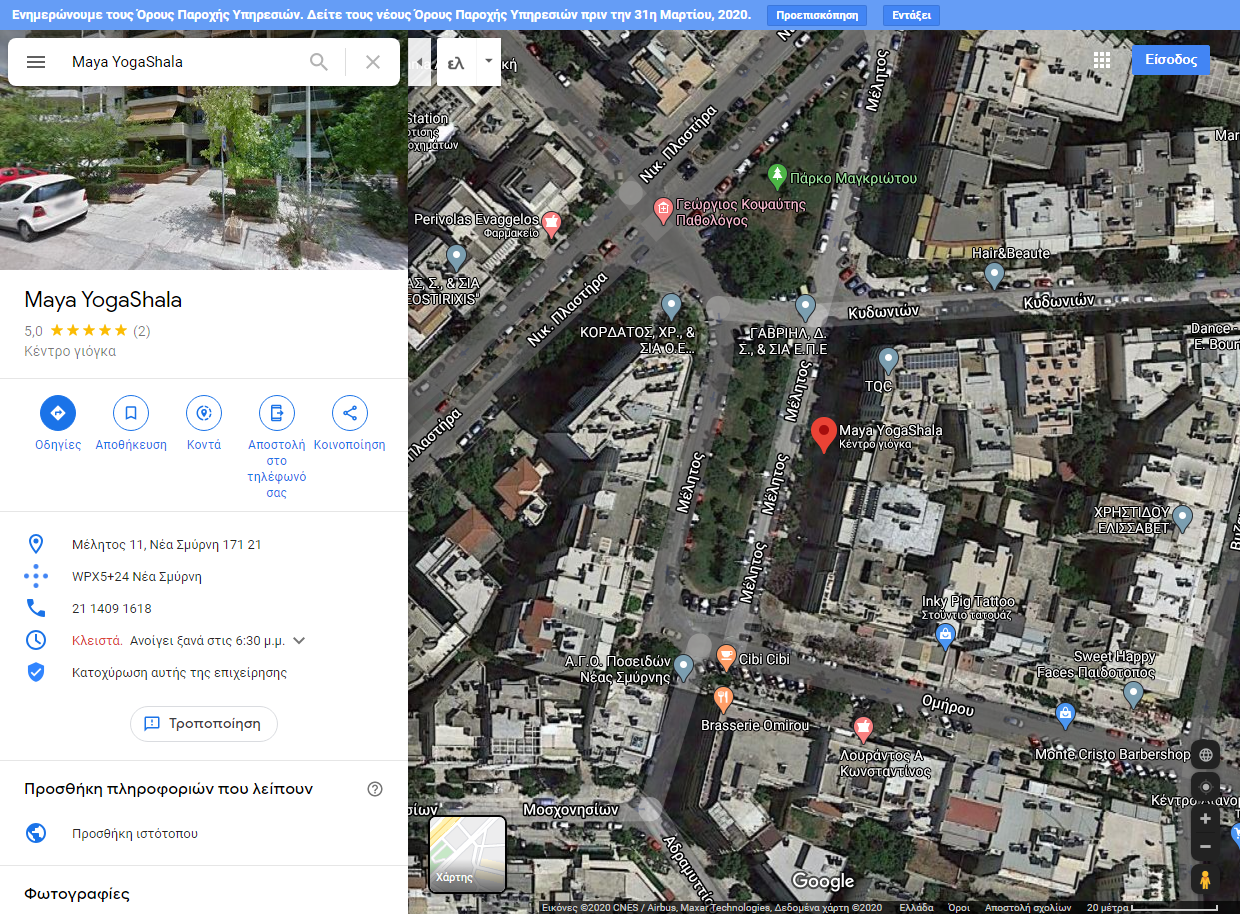The height and width of the screenshot is (914, 1240).
Task: Click the Κέντρο γιόγκα category link
Action: pyautogui.click(x=70, y=352)
